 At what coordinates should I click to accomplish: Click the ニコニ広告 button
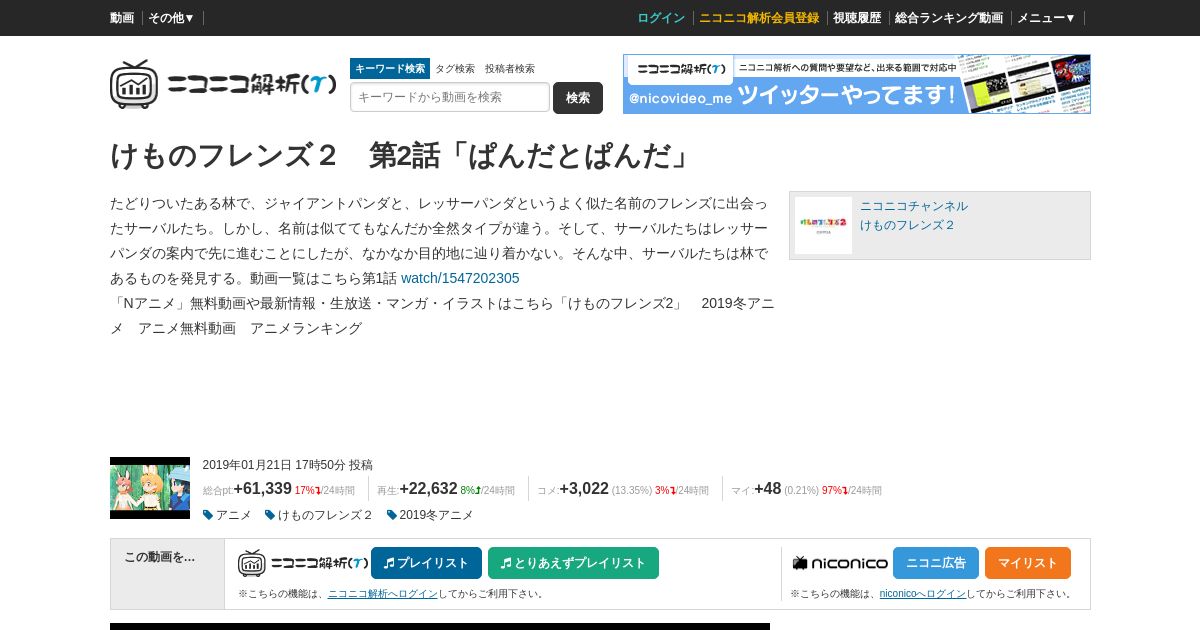click(x=936, y=563)
